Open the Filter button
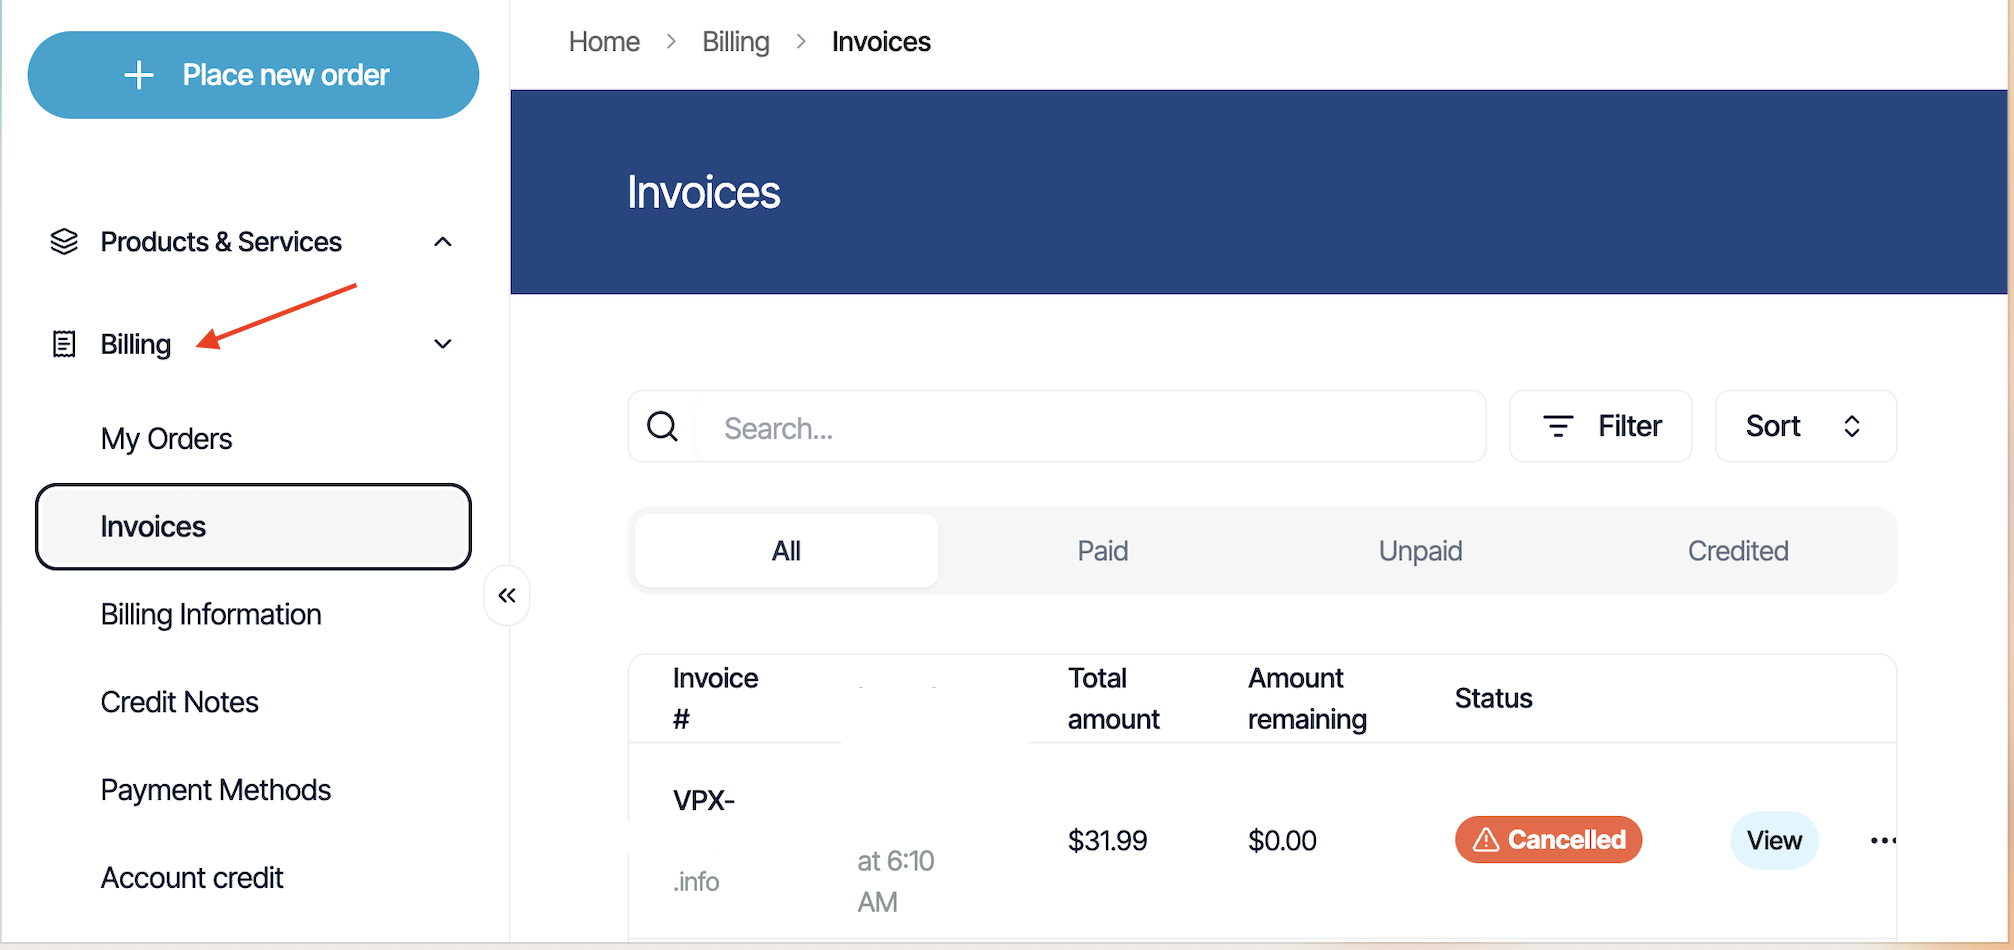The width and height of the screenshot is (2014, 950). [x=1600, y=427]
